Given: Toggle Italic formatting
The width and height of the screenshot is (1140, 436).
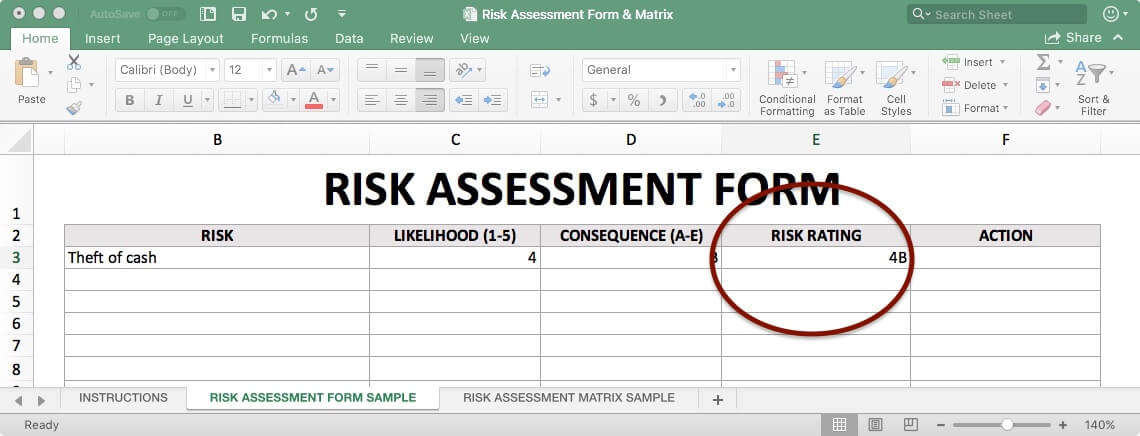Looking at the screenshot, I should (x=158, y=100).
